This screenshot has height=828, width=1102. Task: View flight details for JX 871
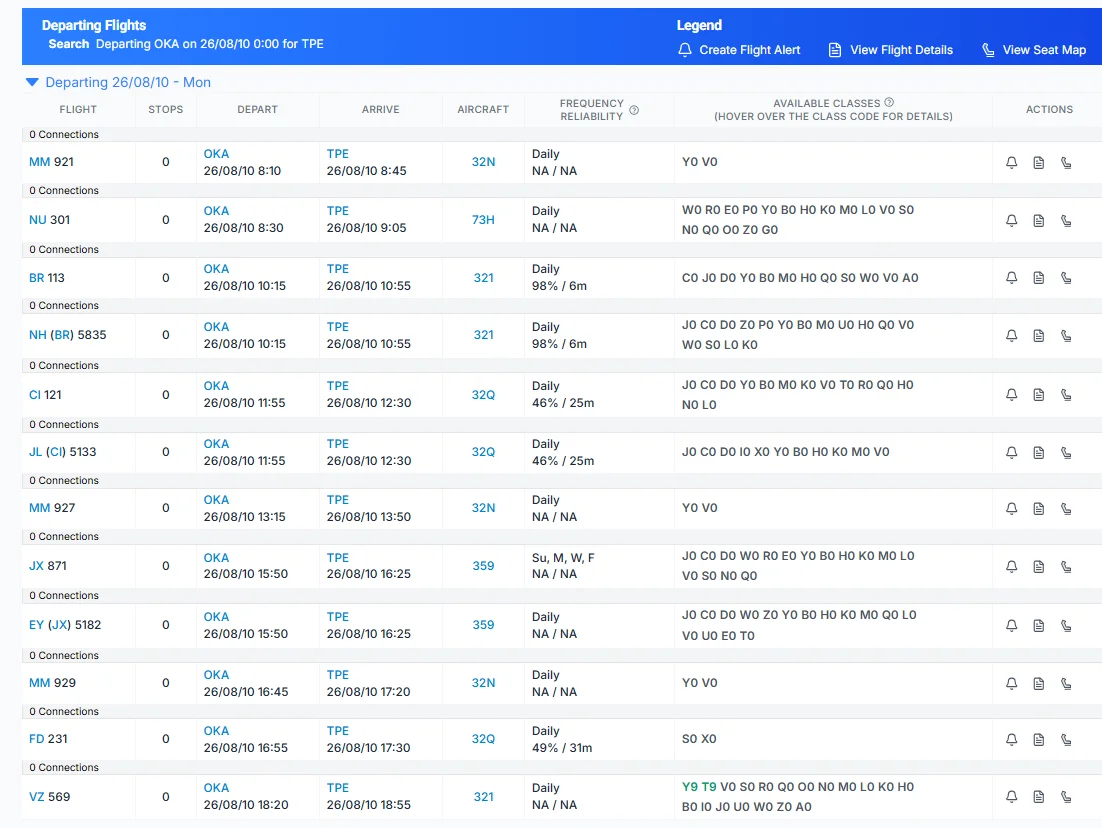(1039, 567)
